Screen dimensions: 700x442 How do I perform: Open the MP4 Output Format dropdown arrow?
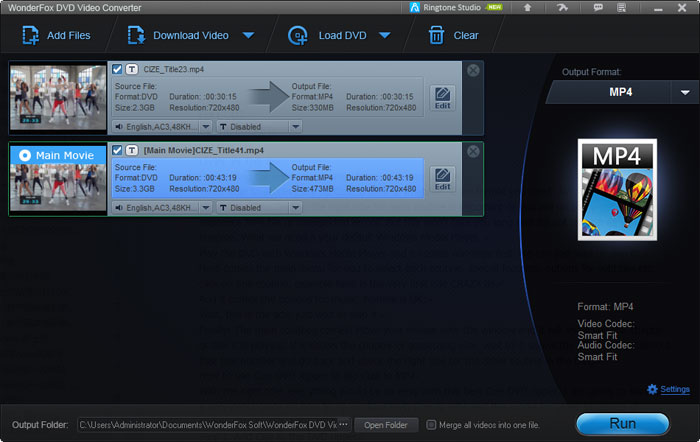[685, 92]
